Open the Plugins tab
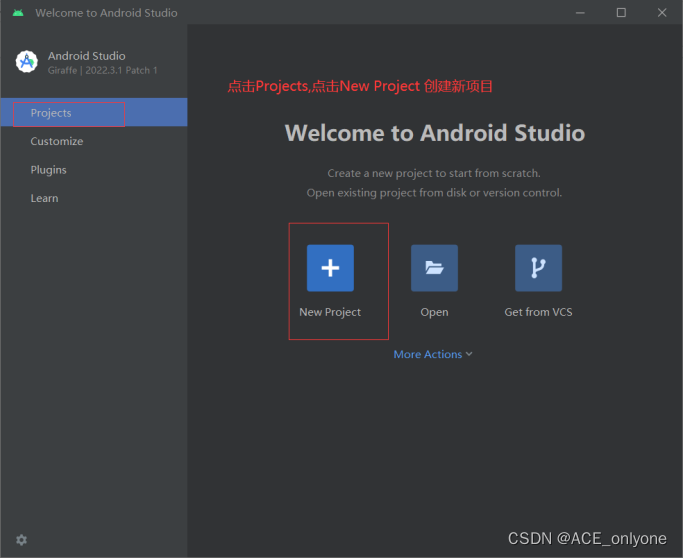This screenshot has height=558, width=683. coord(94,170)
